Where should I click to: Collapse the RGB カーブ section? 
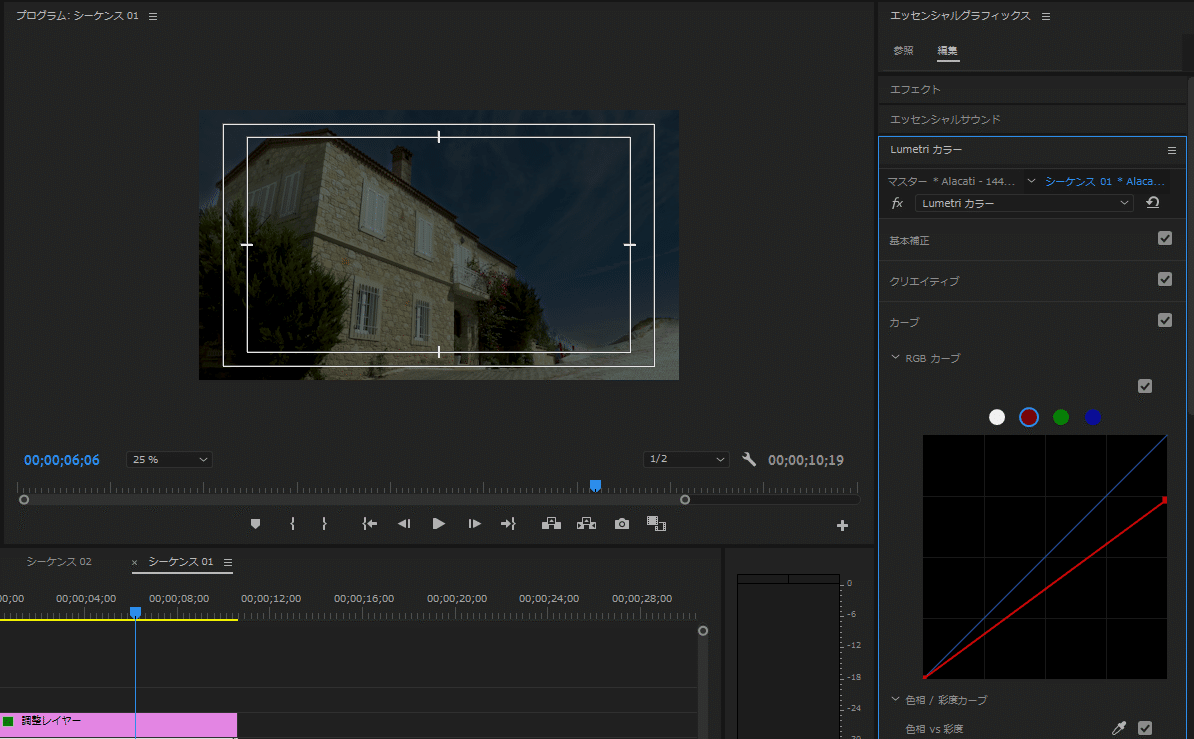click(896, 357)
